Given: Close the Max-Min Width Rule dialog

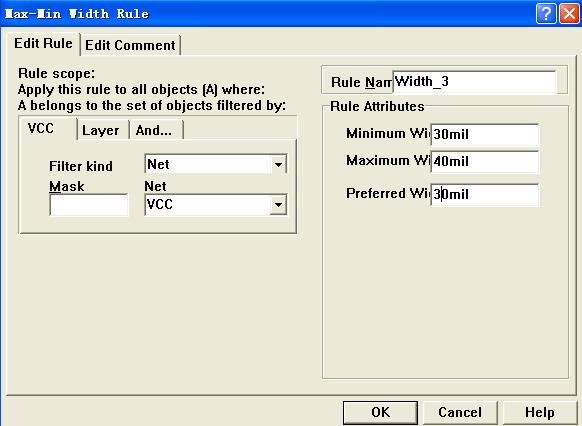Looking at the screenshot, I should click(569, 14).
